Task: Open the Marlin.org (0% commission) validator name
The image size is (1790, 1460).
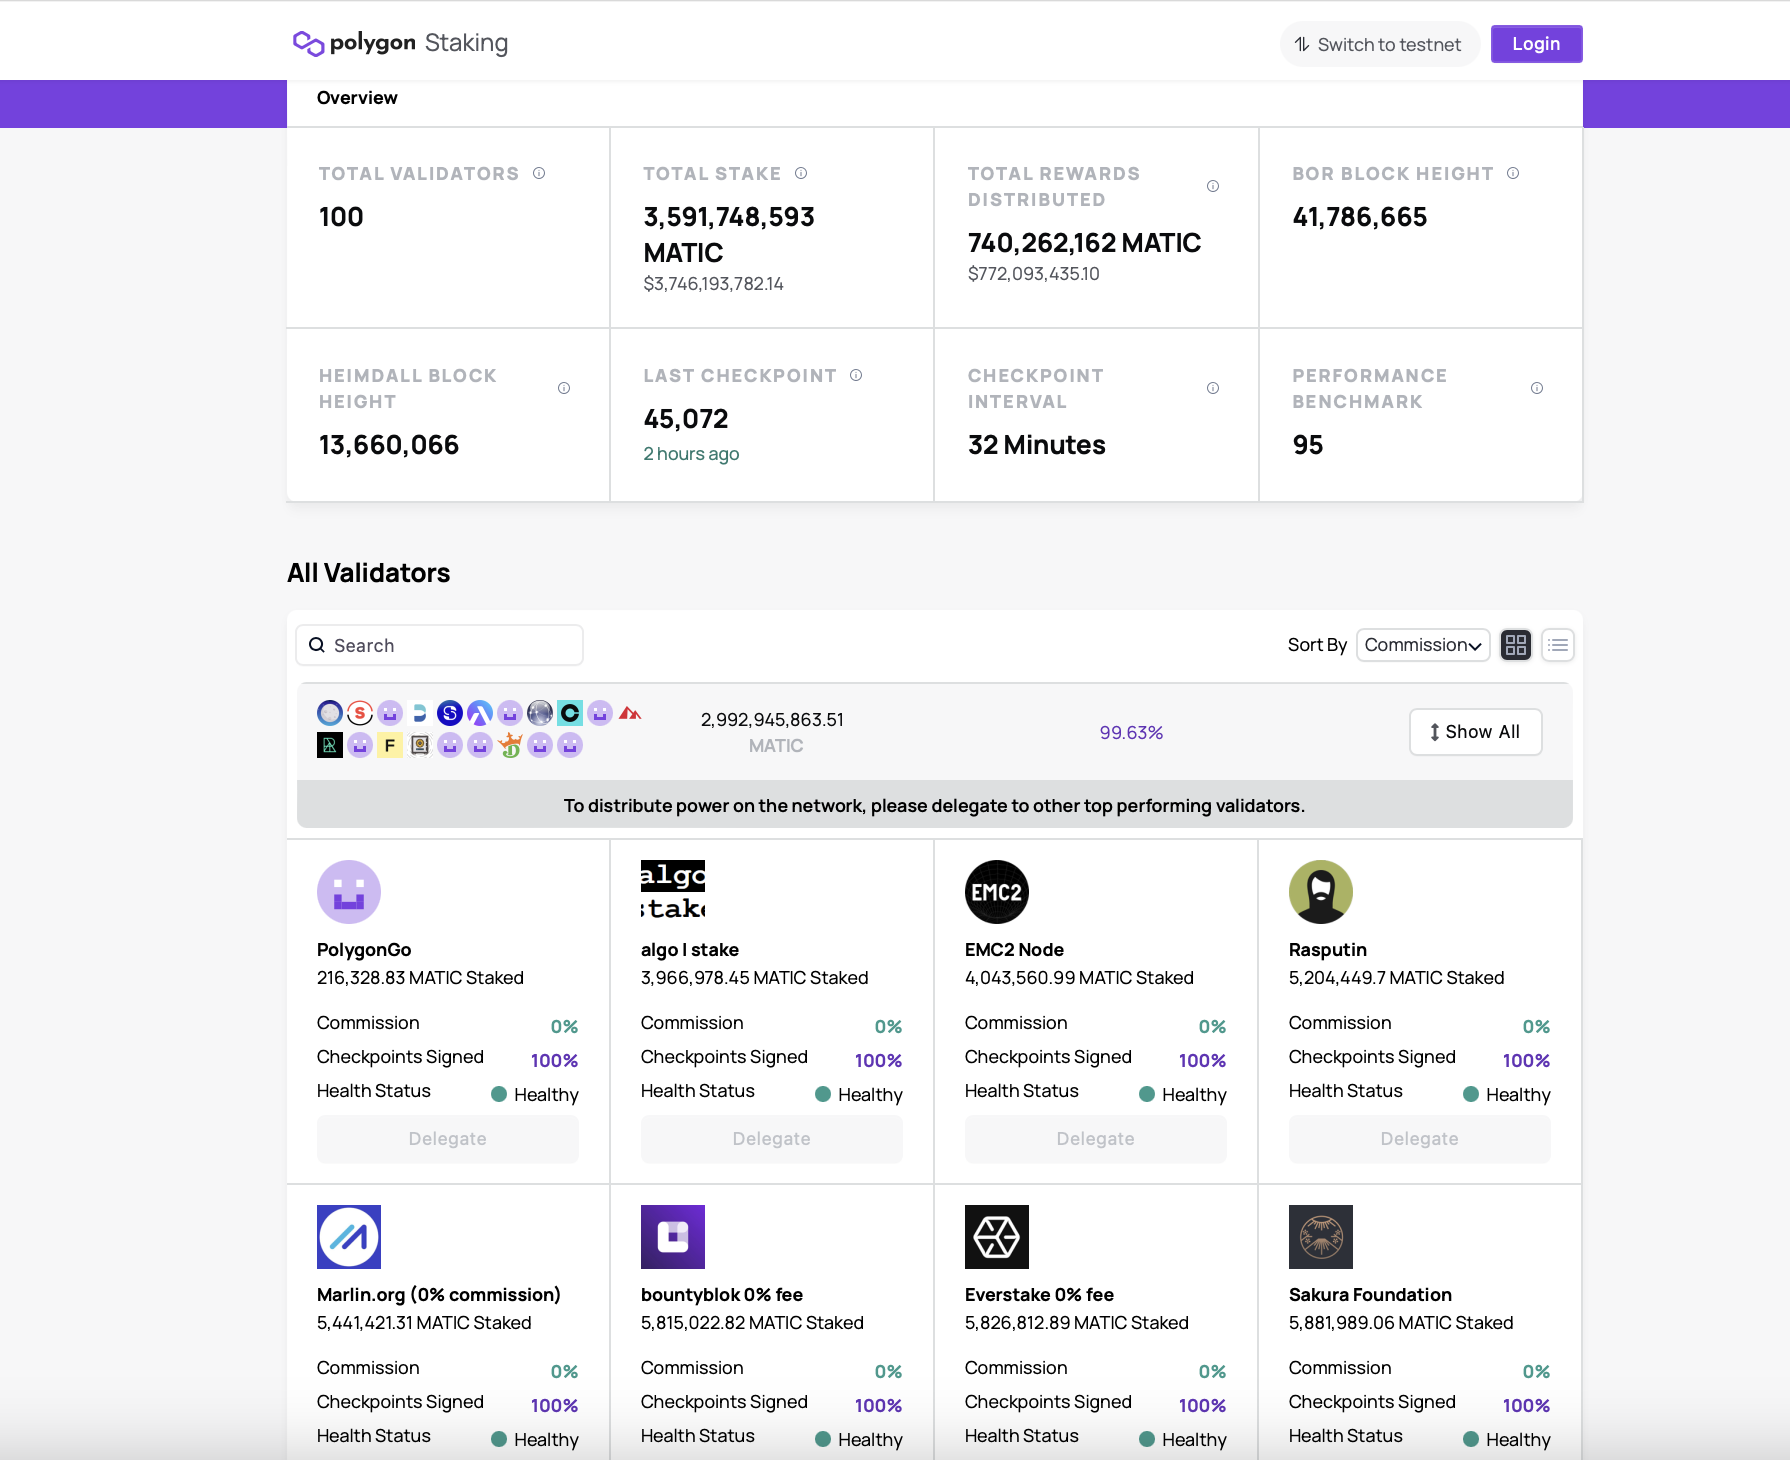Action: (439, 1295)
